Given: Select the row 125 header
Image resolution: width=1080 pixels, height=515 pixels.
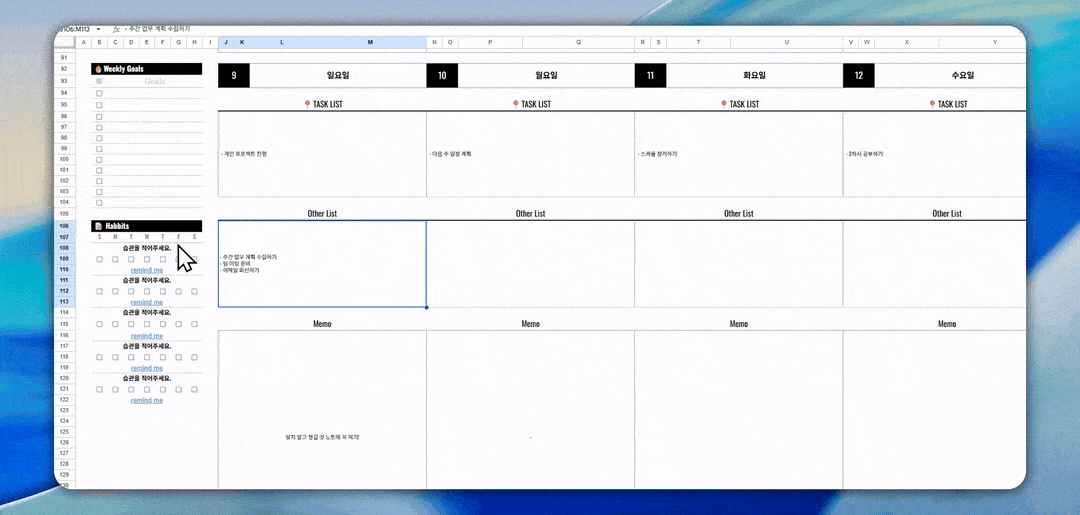Looking at the screenshot, I should 64,432.
